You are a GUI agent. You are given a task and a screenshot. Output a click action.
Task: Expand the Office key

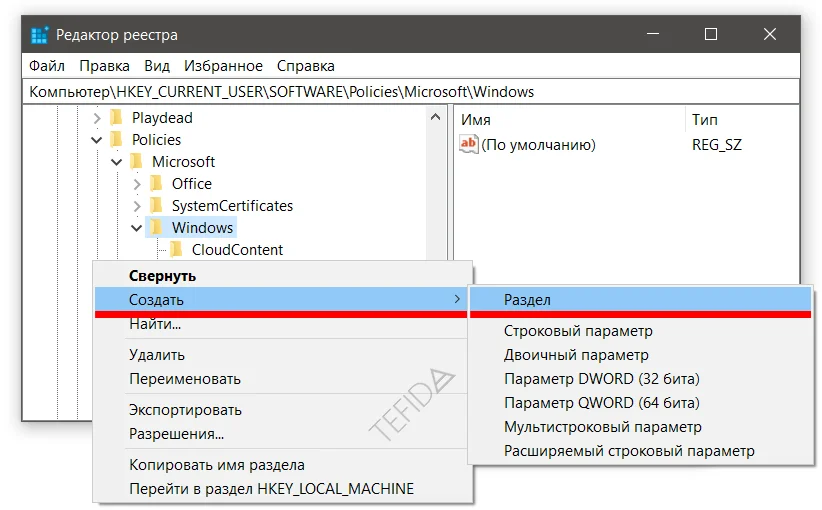pos(137,184)
